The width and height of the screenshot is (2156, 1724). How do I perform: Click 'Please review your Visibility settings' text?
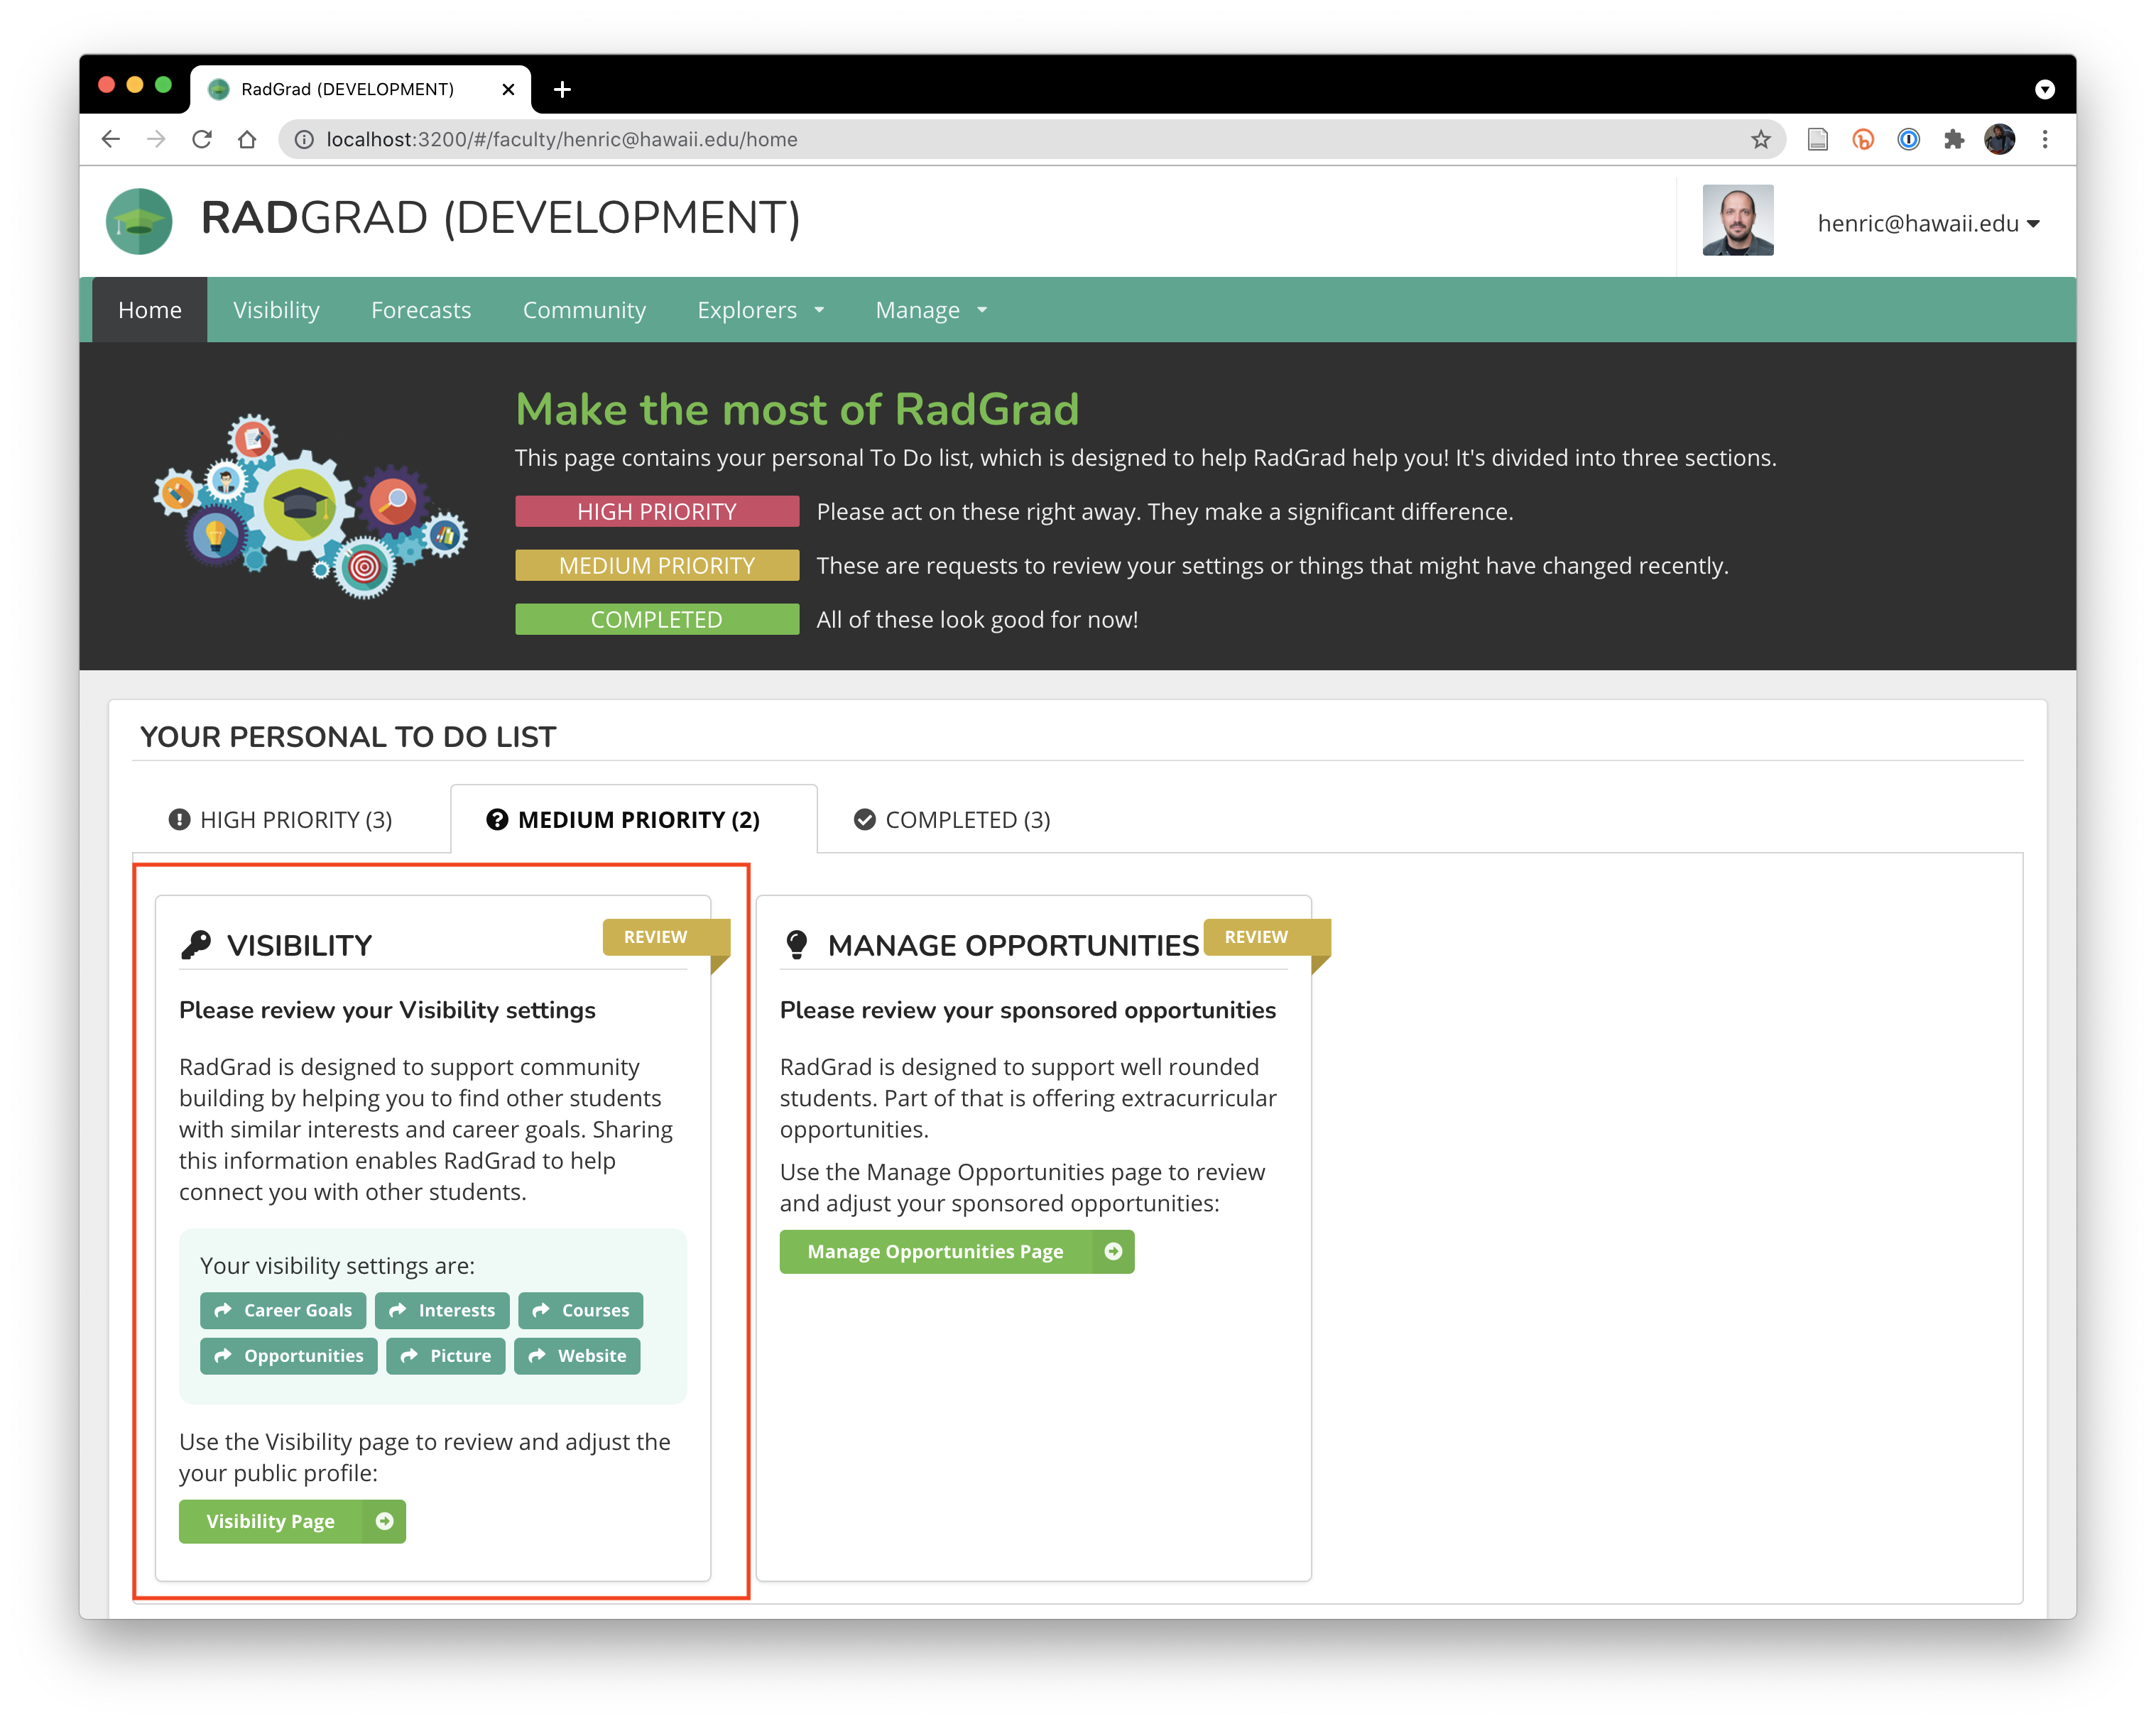tap(387, 1010)
